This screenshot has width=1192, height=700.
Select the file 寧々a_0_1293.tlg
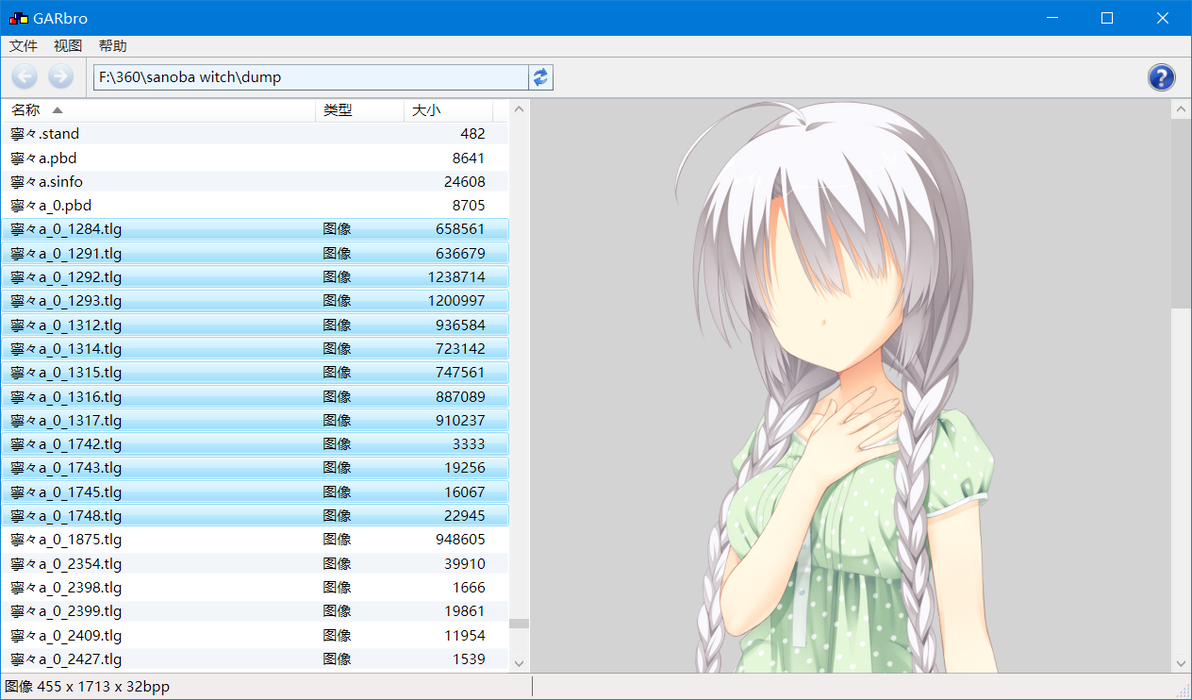[x=255, y=301]
